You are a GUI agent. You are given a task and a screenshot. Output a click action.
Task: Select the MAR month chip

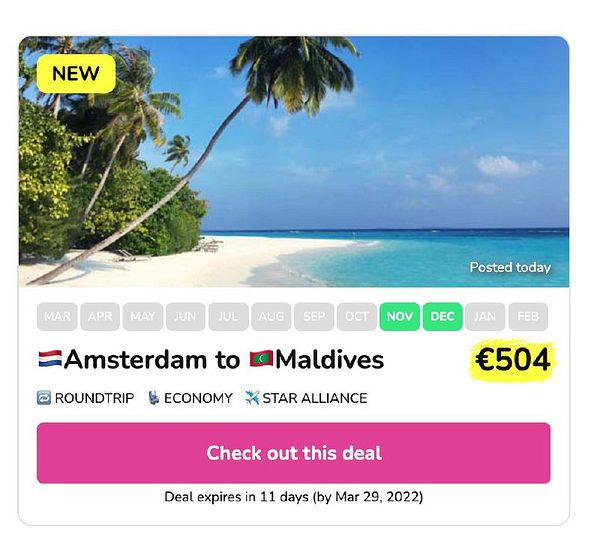(57, 317)
